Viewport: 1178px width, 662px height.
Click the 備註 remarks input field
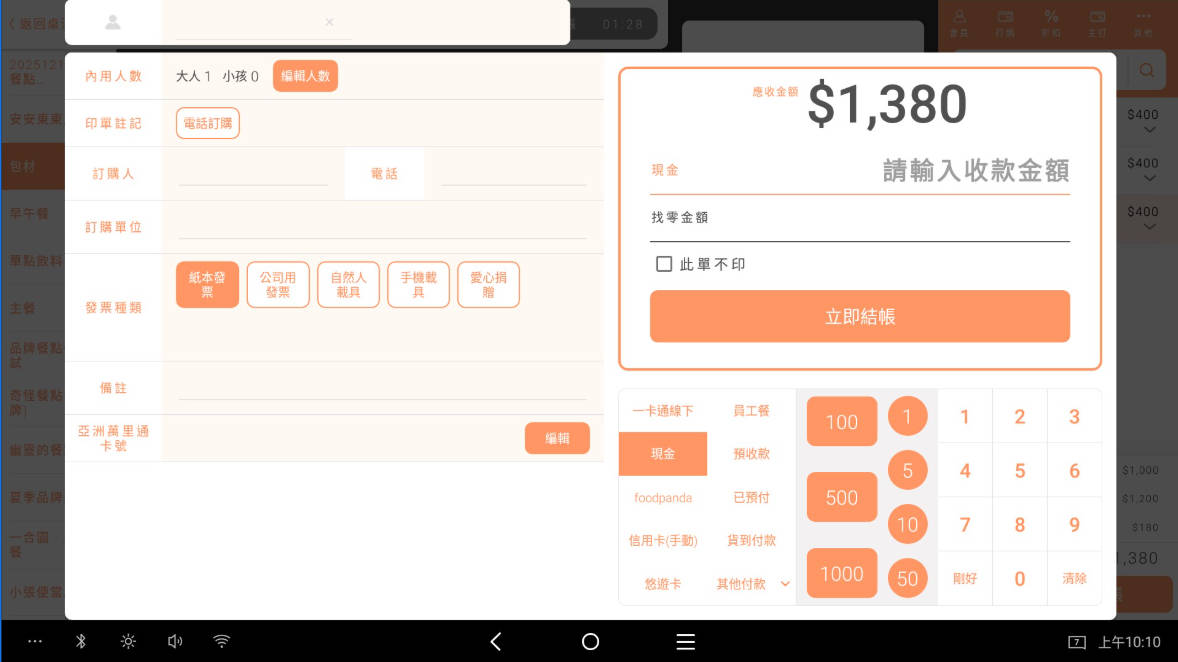tap(382, 388)
